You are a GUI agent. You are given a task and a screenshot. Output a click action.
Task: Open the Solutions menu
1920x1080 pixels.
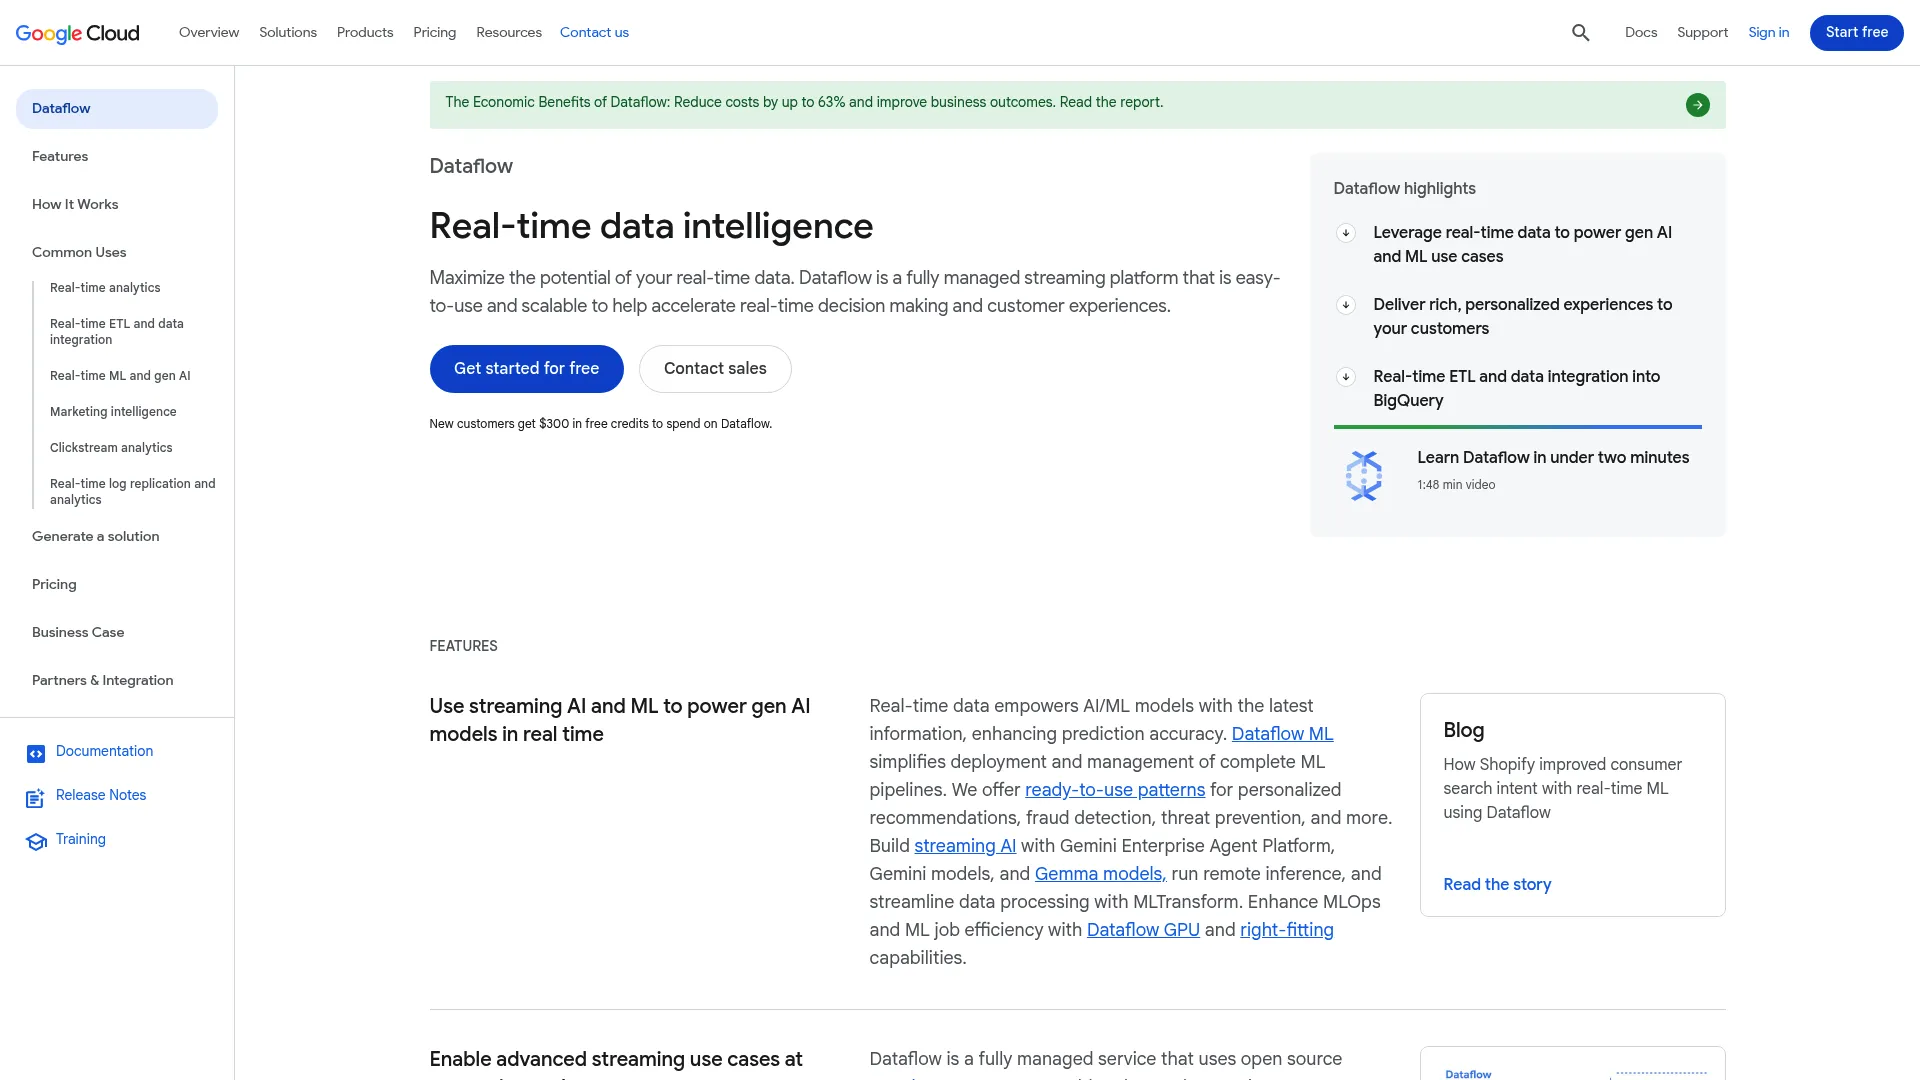coord(288,33)
